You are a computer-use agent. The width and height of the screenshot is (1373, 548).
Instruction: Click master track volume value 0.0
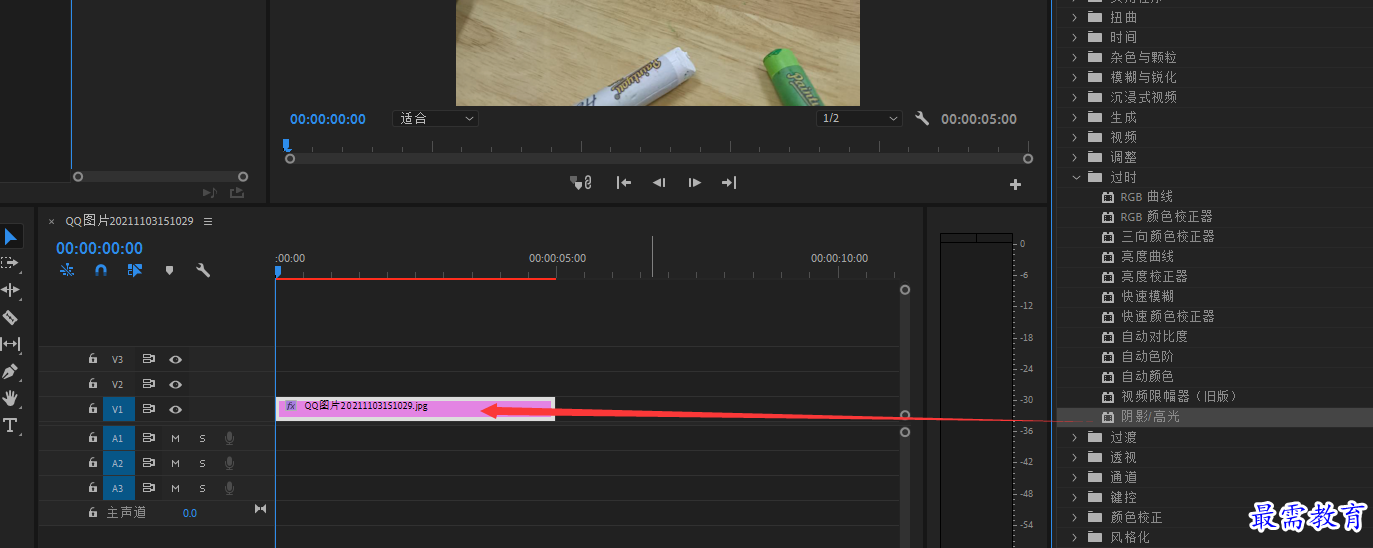190,513
